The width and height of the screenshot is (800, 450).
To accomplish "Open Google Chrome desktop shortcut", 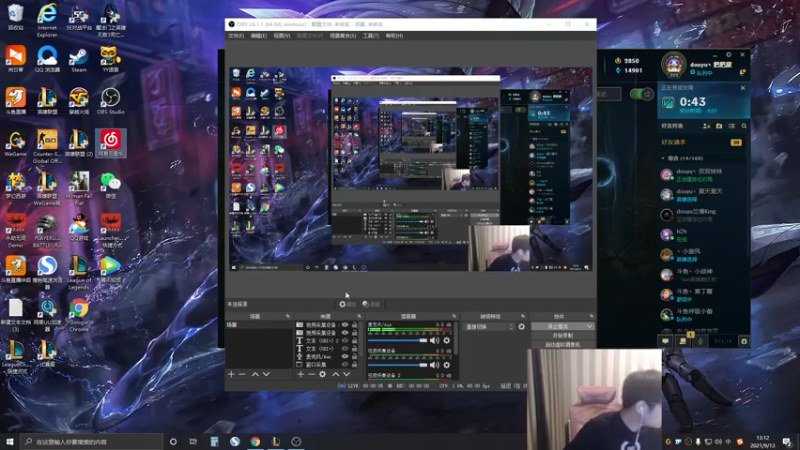I will [79, 315].
